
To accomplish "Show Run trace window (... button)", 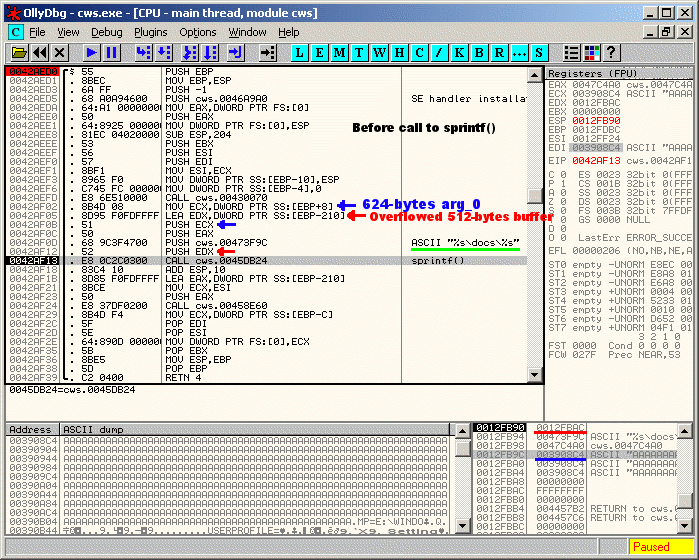I will pyautogui.click(x=519, y=53).
